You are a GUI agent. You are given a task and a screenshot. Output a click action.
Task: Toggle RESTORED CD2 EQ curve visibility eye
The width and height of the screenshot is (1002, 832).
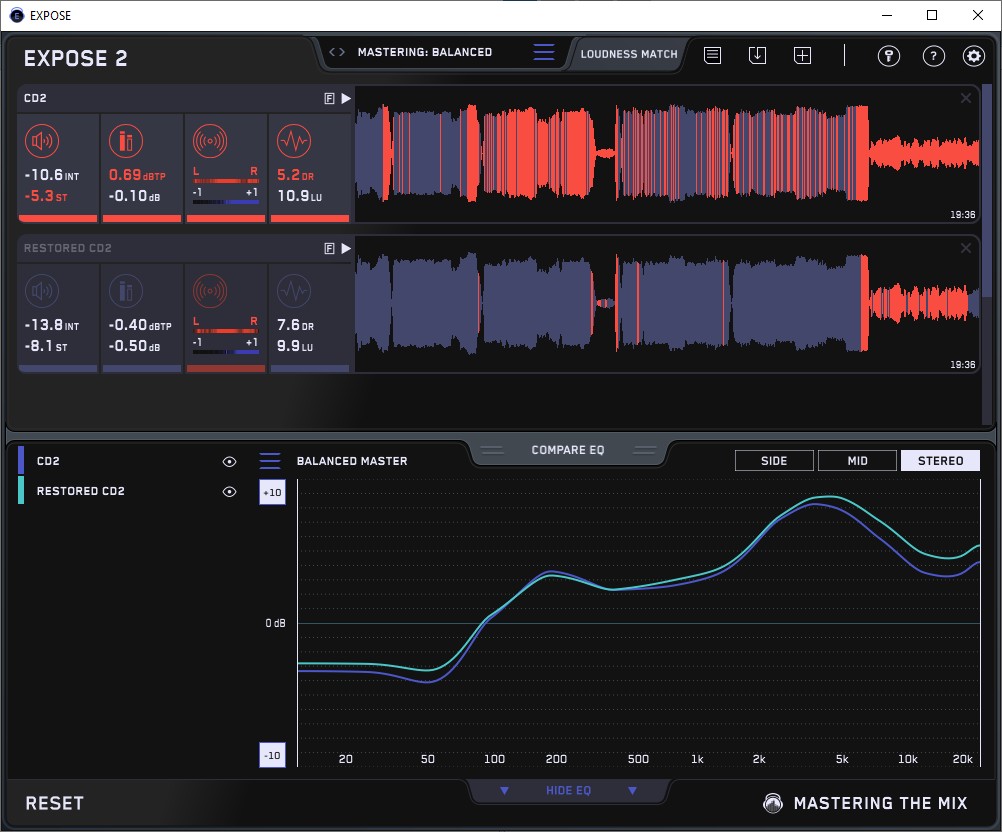pos(229,491)
